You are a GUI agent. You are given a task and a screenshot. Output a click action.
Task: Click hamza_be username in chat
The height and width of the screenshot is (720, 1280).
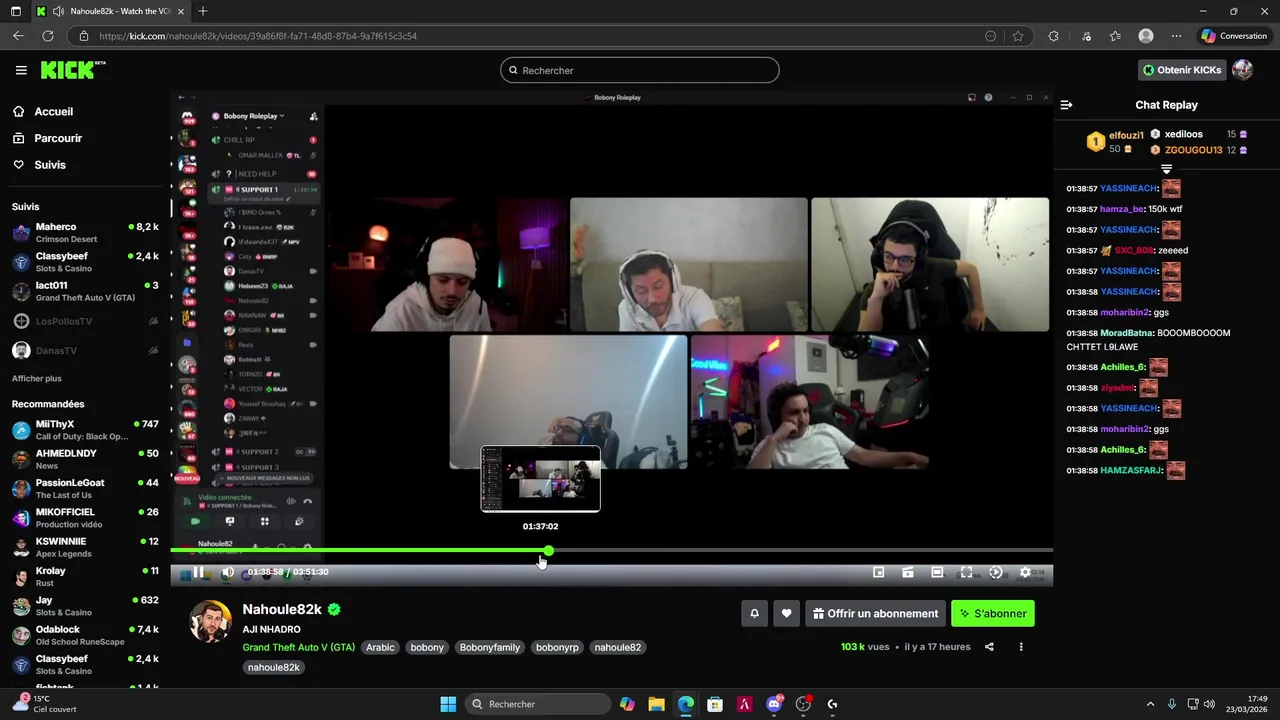coord(1122,209)
